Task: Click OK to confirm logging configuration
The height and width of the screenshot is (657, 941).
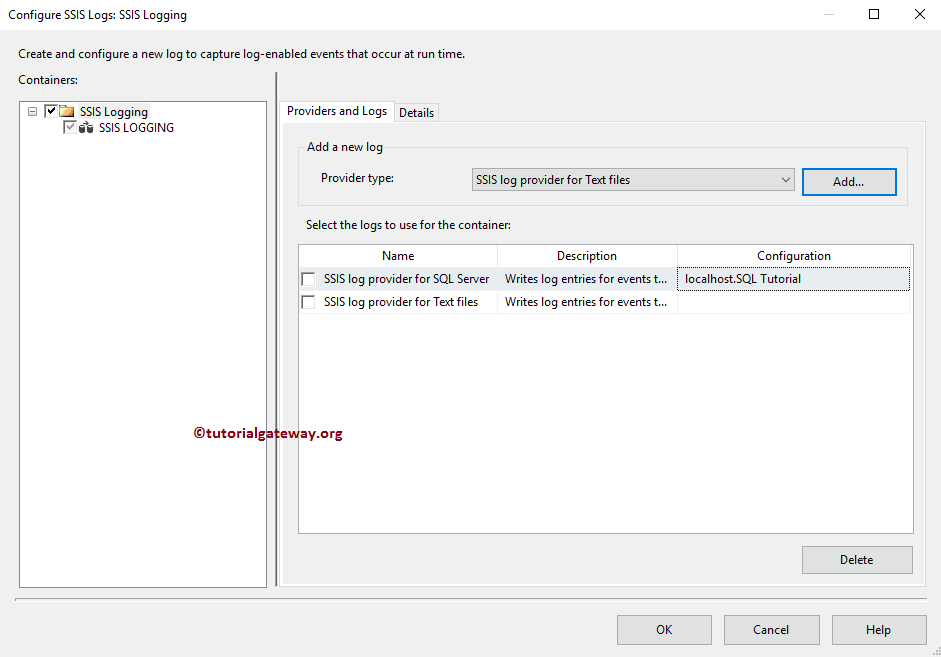Action: coord(663,629)
